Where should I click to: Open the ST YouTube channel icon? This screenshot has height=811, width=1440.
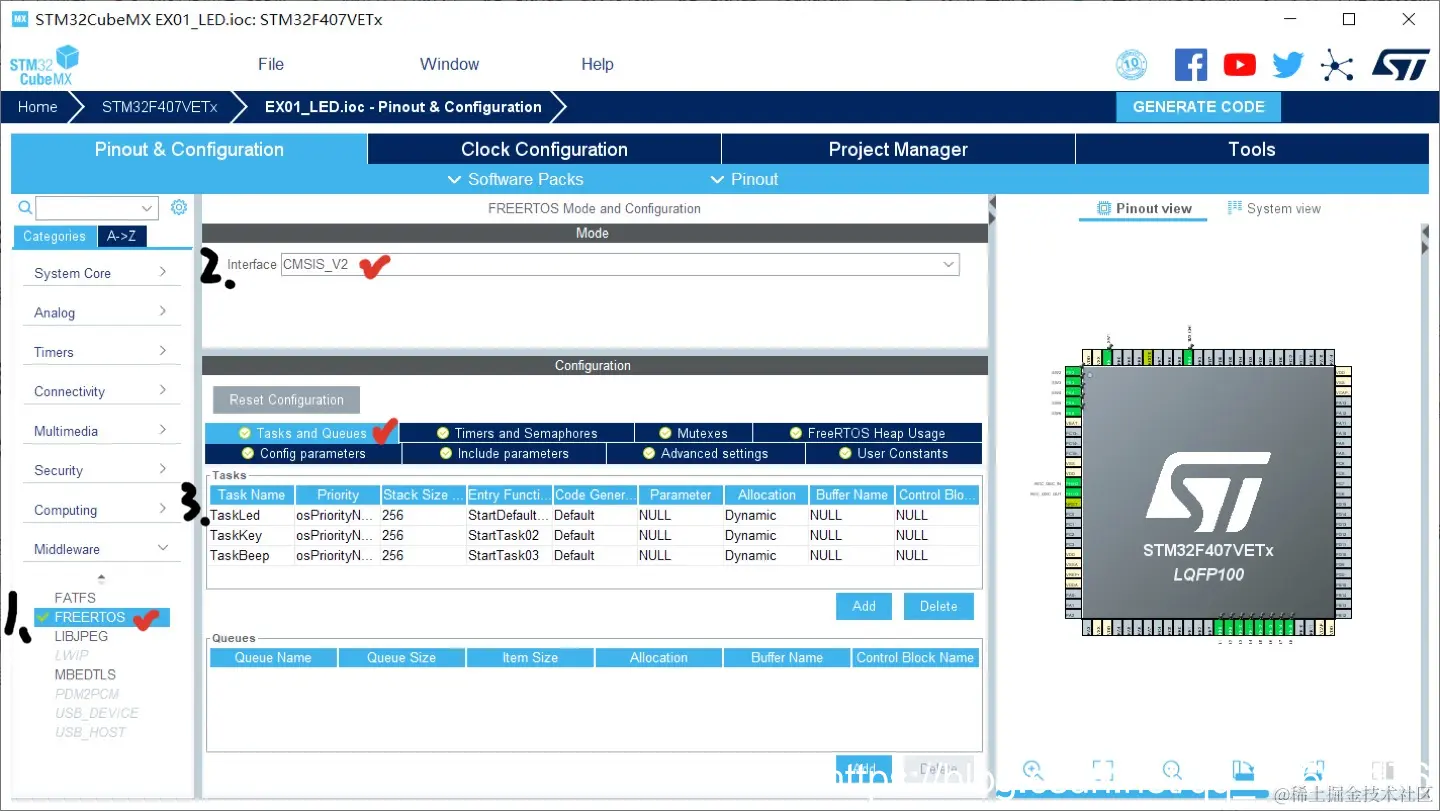pos(1239,65)
